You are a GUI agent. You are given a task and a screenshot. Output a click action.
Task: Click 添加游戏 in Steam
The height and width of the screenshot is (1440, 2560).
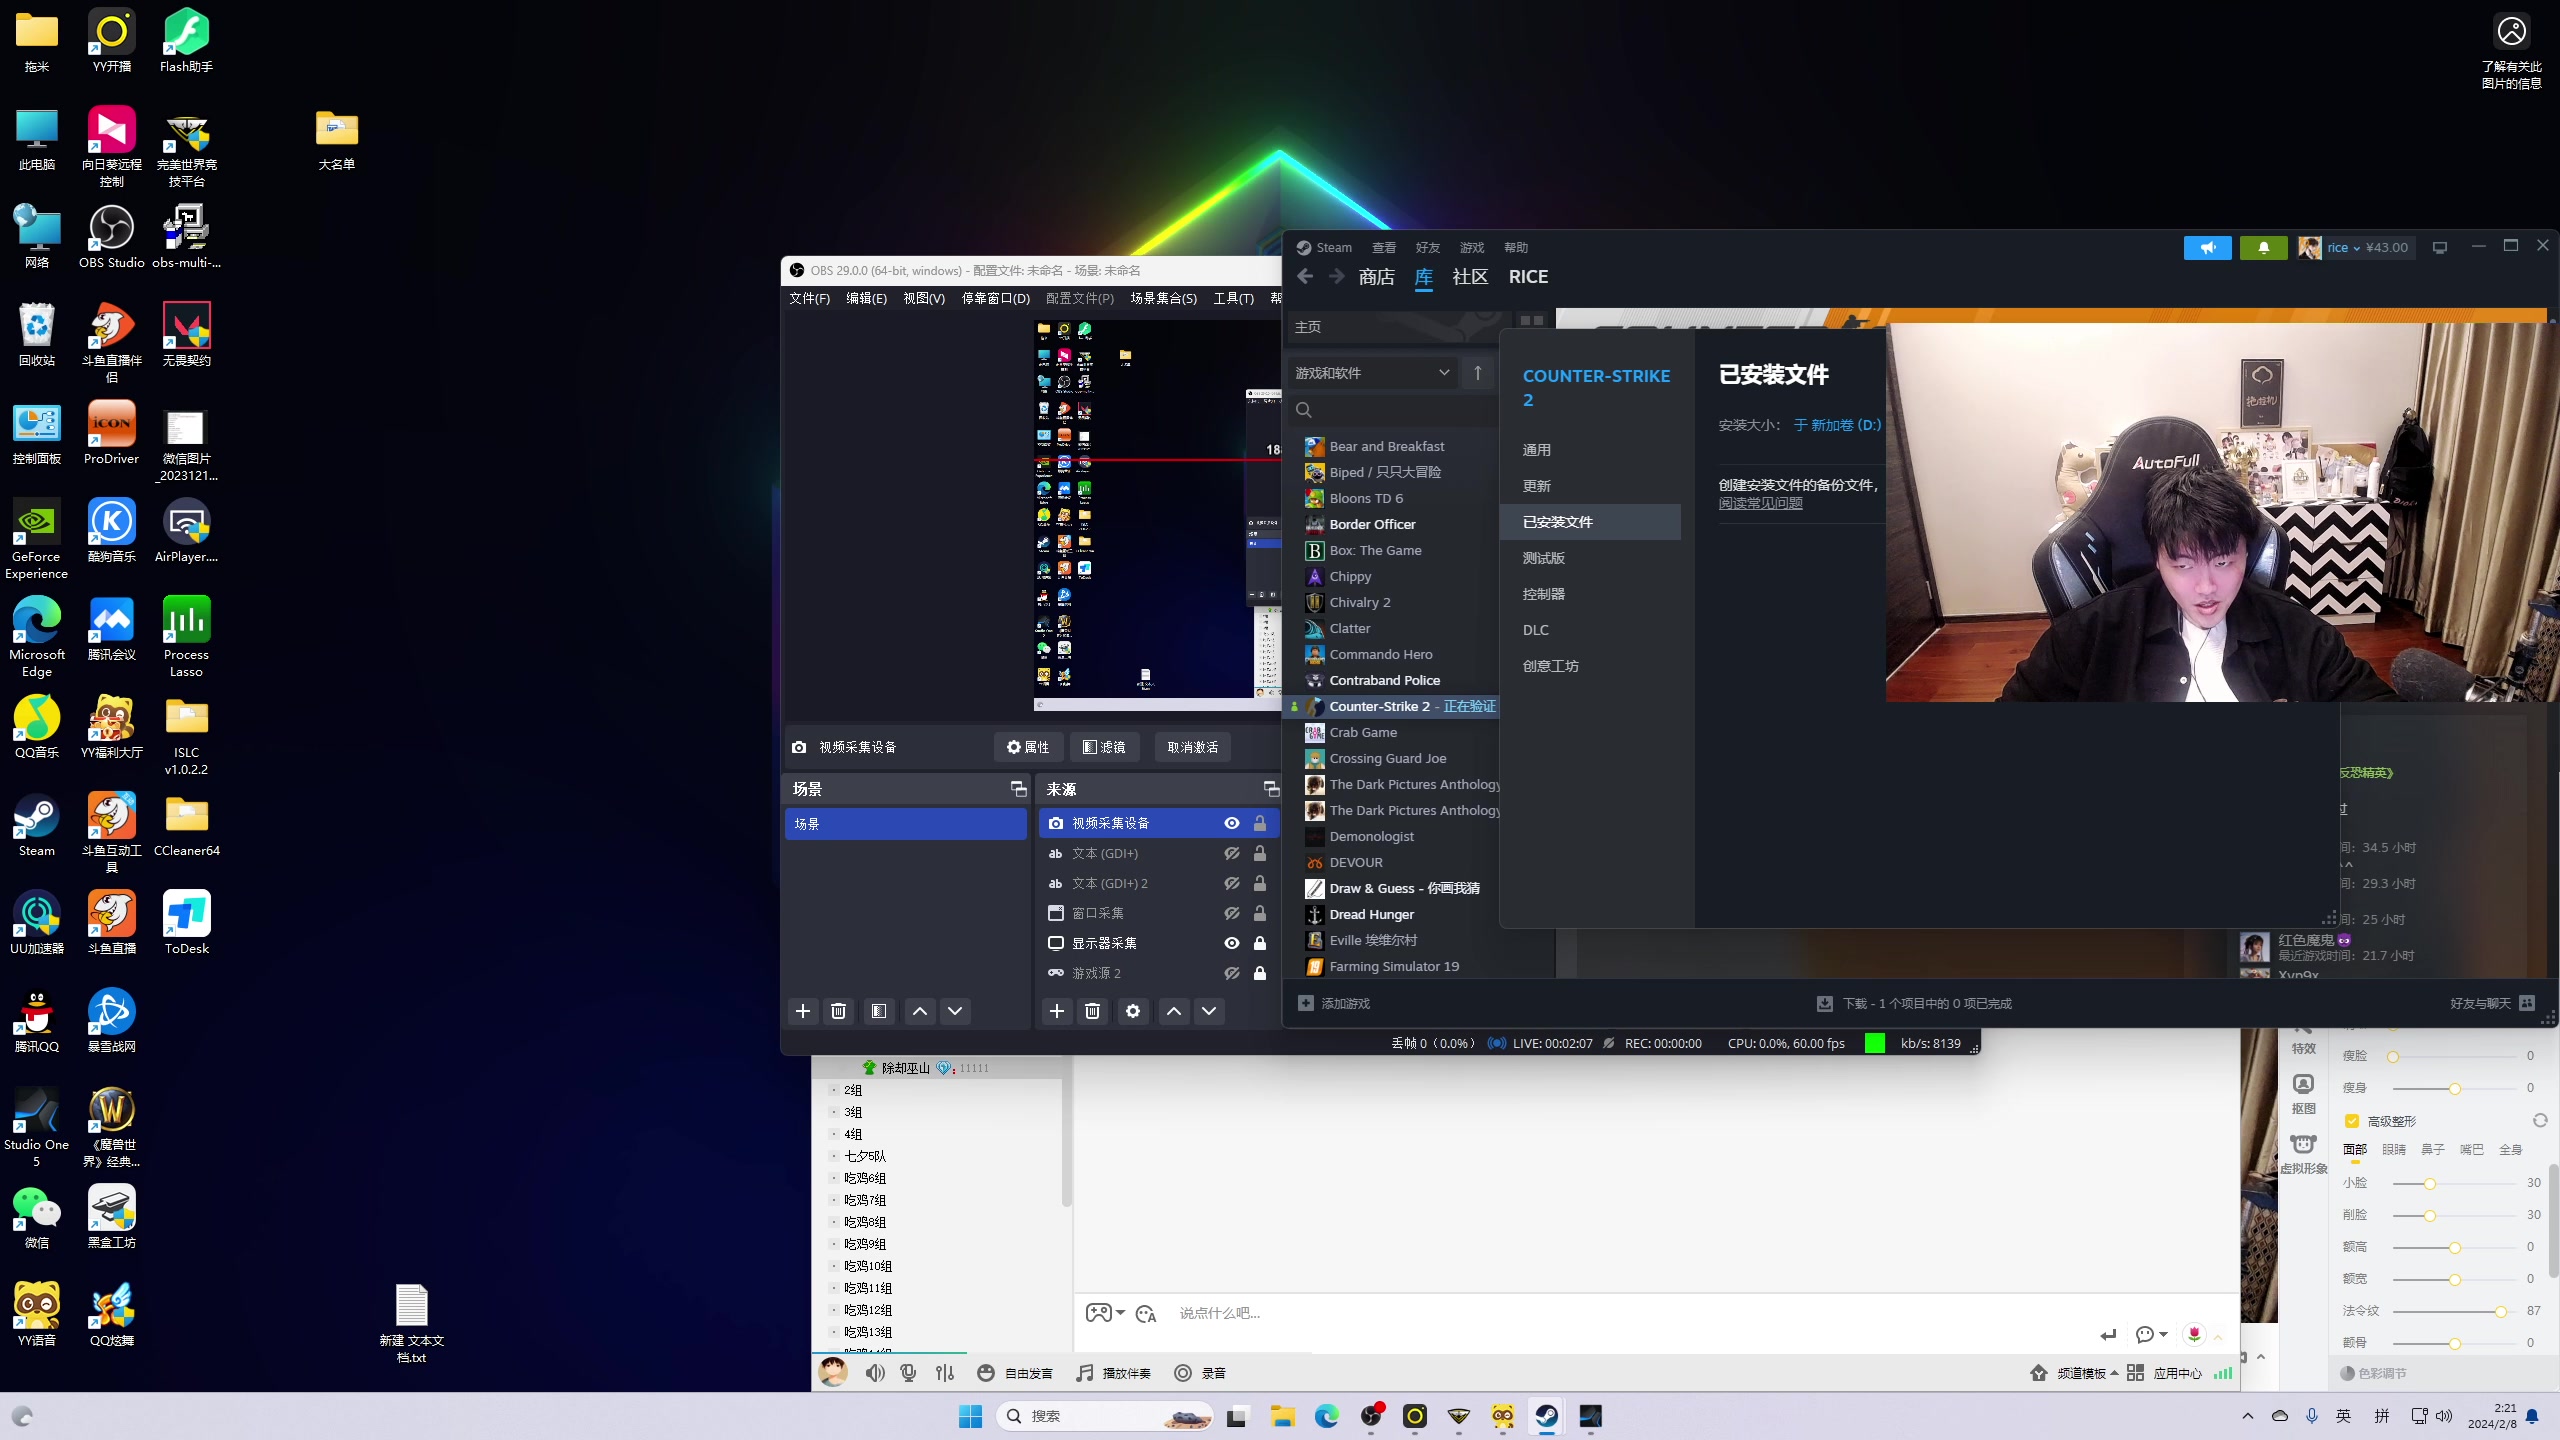point(1334,1003)
